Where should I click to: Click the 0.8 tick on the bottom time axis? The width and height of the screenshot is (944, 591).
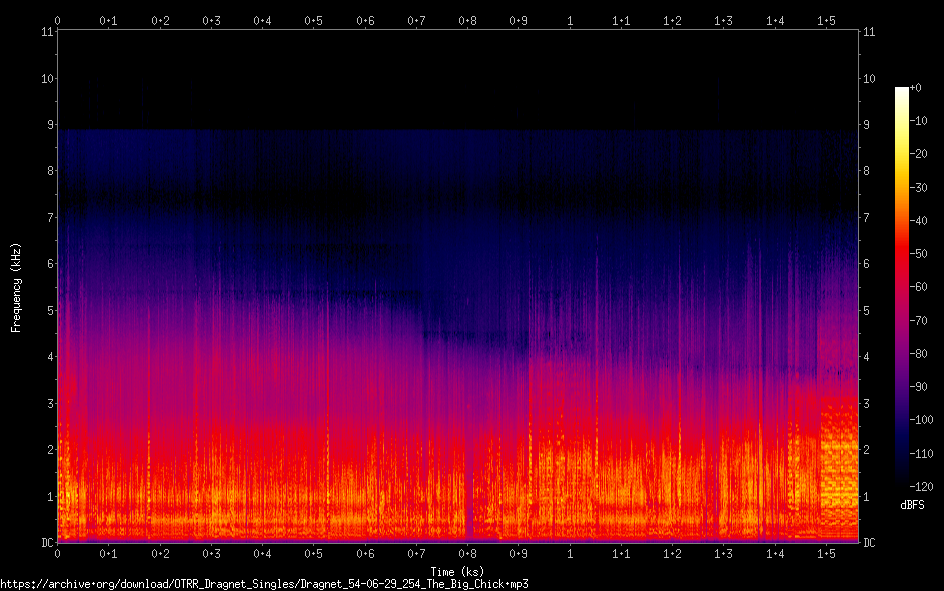coord(467,553)
